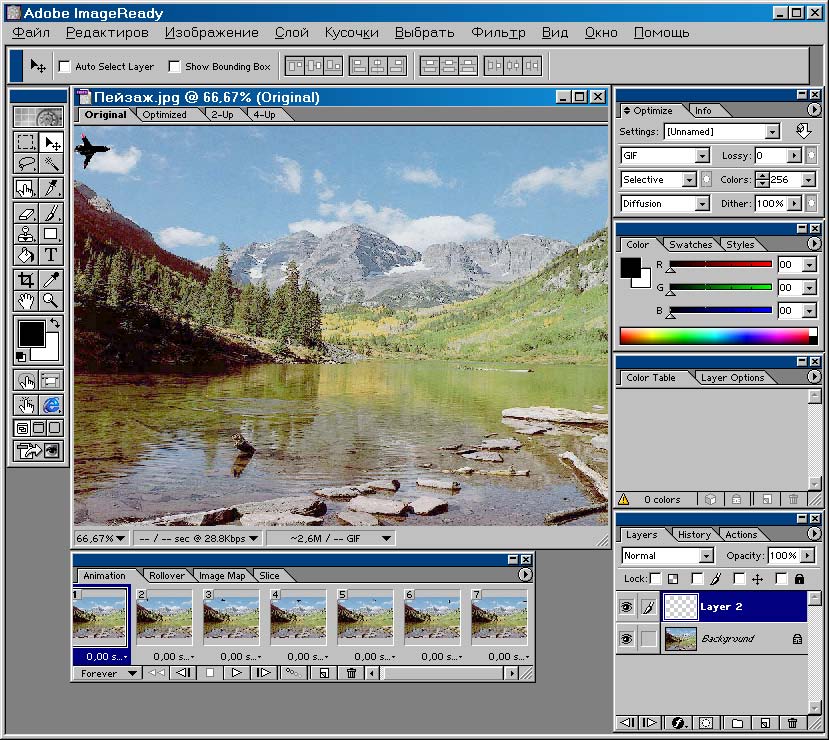
Task: Enable the Auto Select Layer checkbox
Action: (65, 67)
